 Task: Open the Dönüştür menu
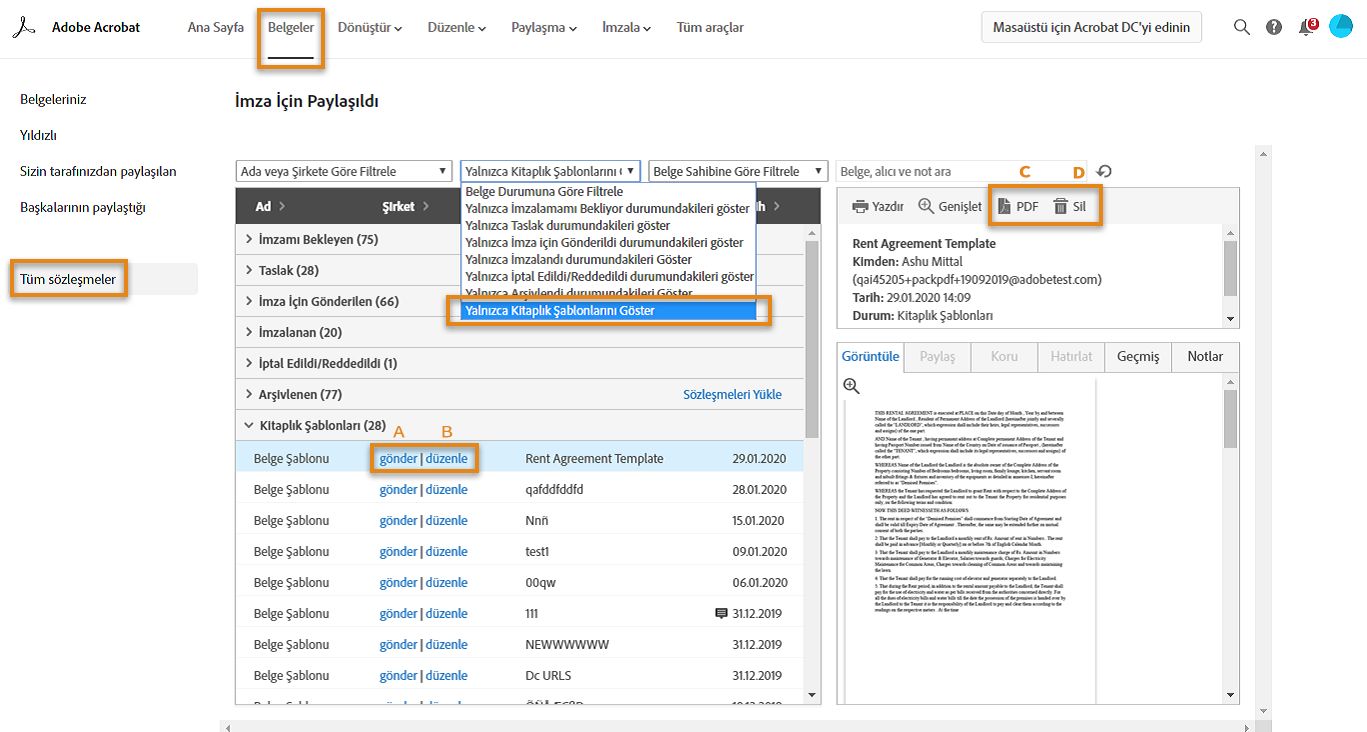(x=370, y=28)
